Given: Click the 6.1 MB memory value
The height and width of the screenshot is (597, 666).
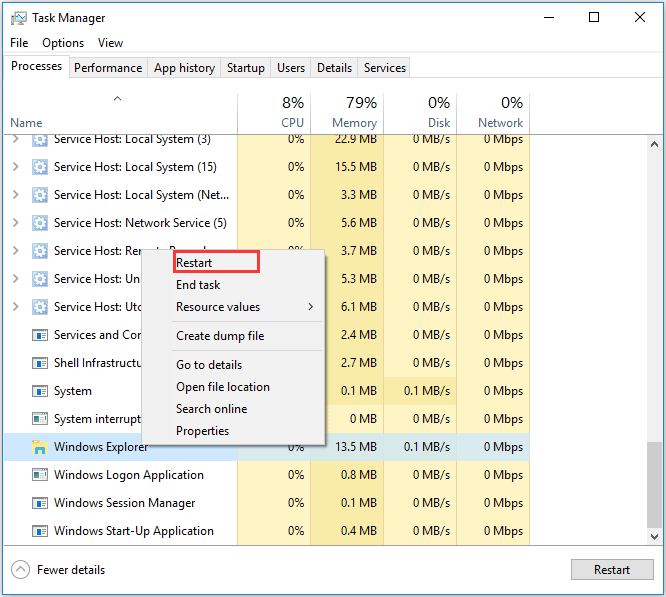Looking at the screenshot, I should pos(358,307).
